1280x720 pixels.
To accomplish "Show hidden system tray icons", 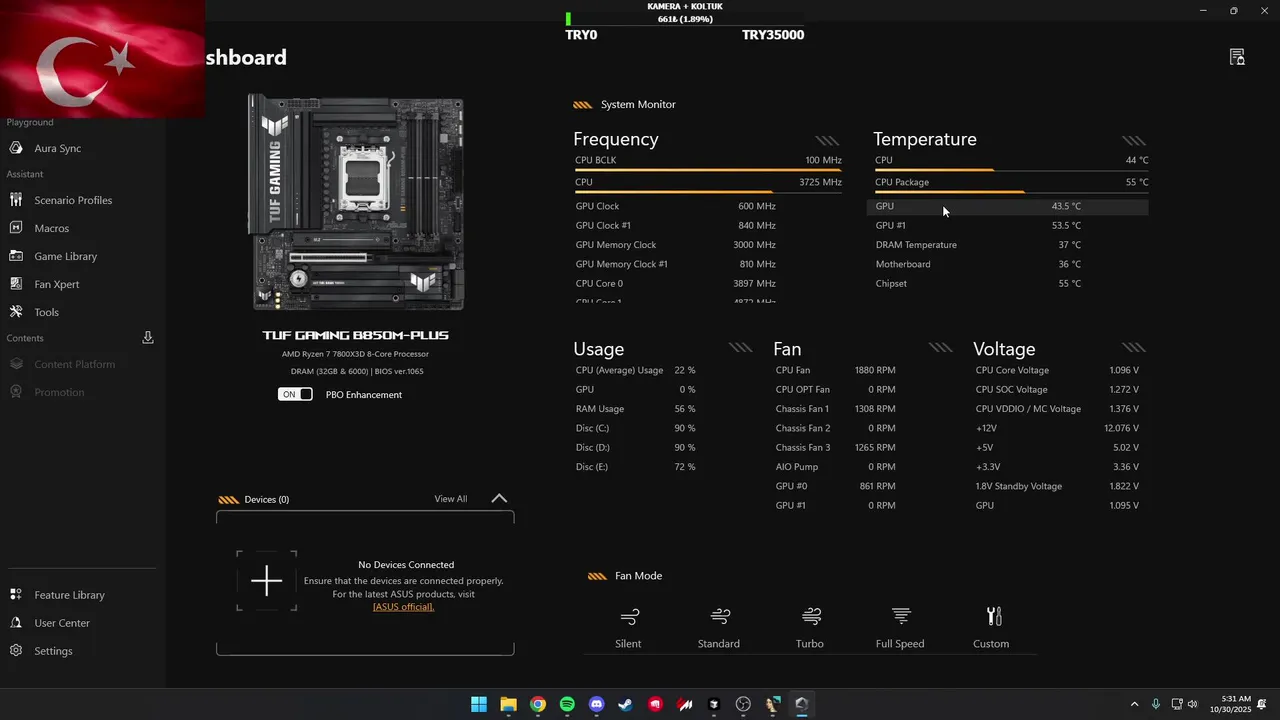I will pos(1134,704).
